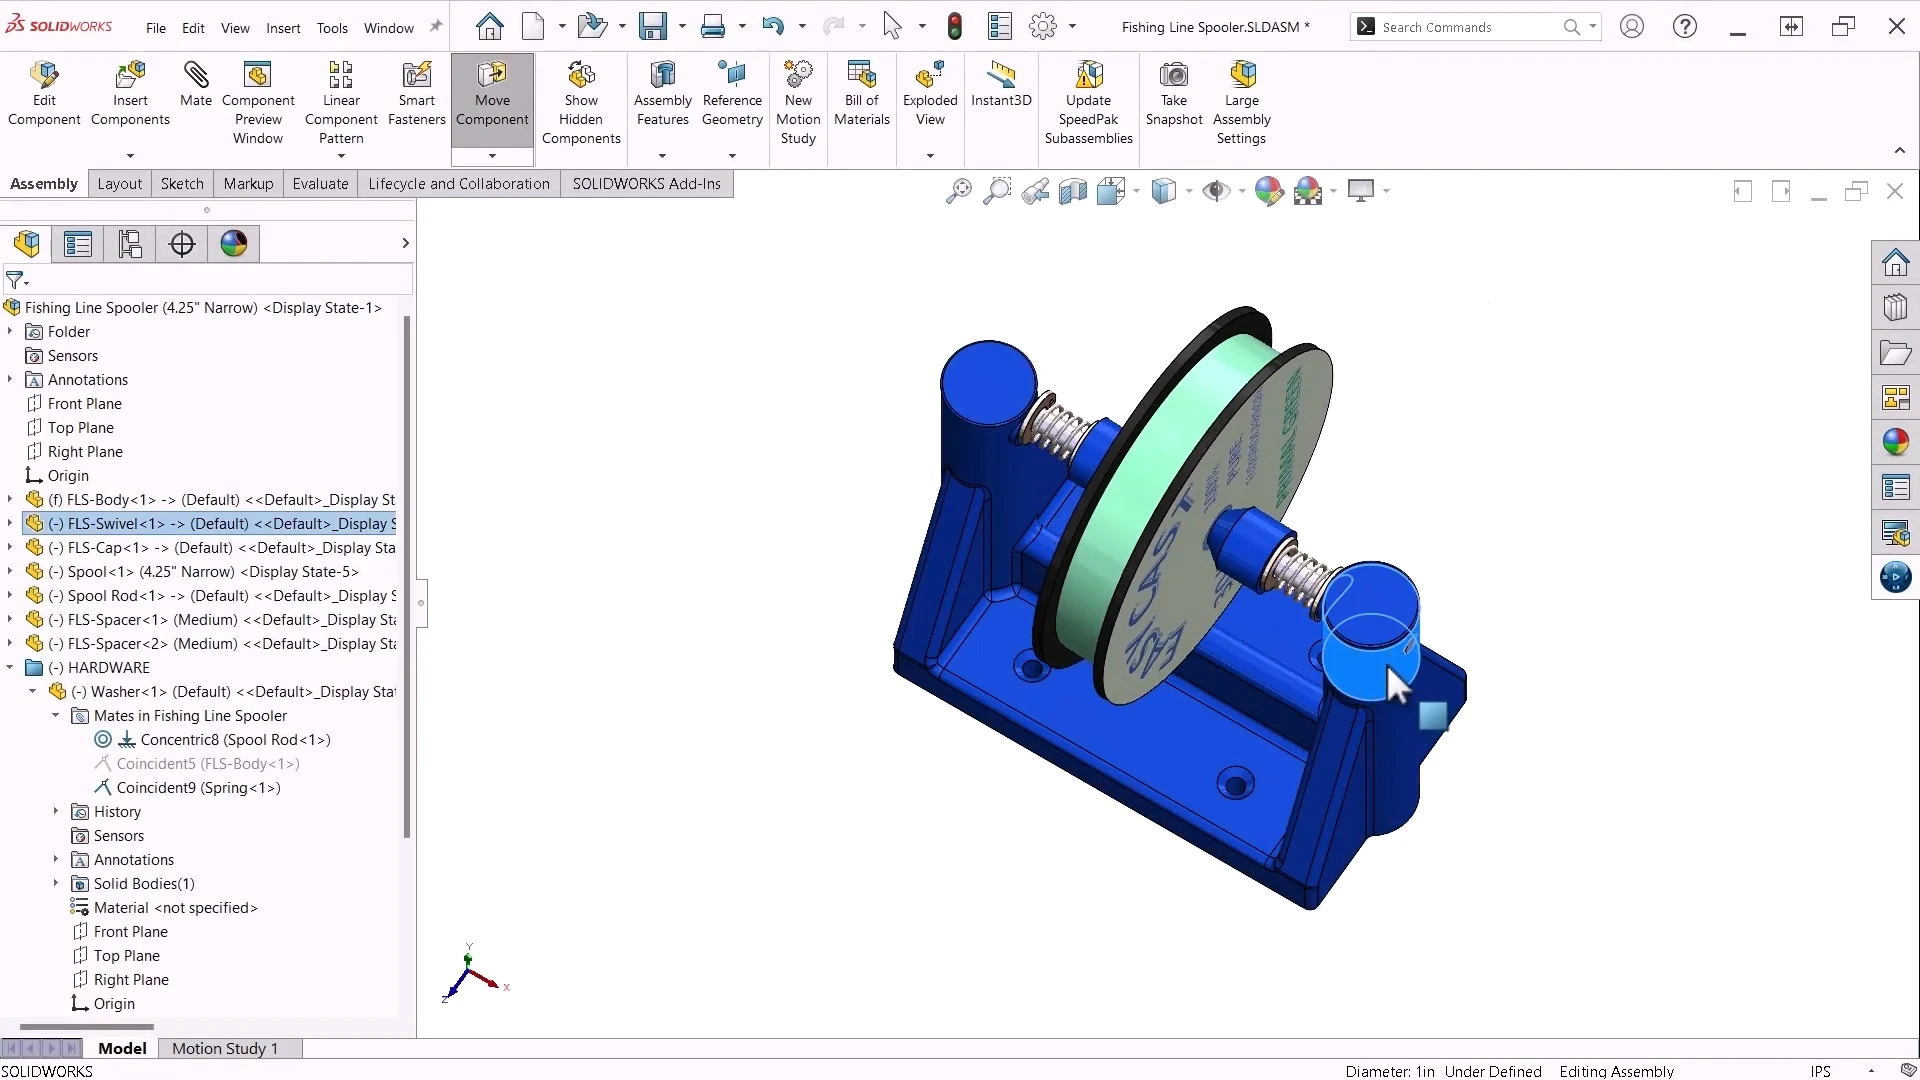Select Zoom to Fit in the view toolbar
Image resolution: width=1920 pixels, height=1080 pixels.
[959, 191]
